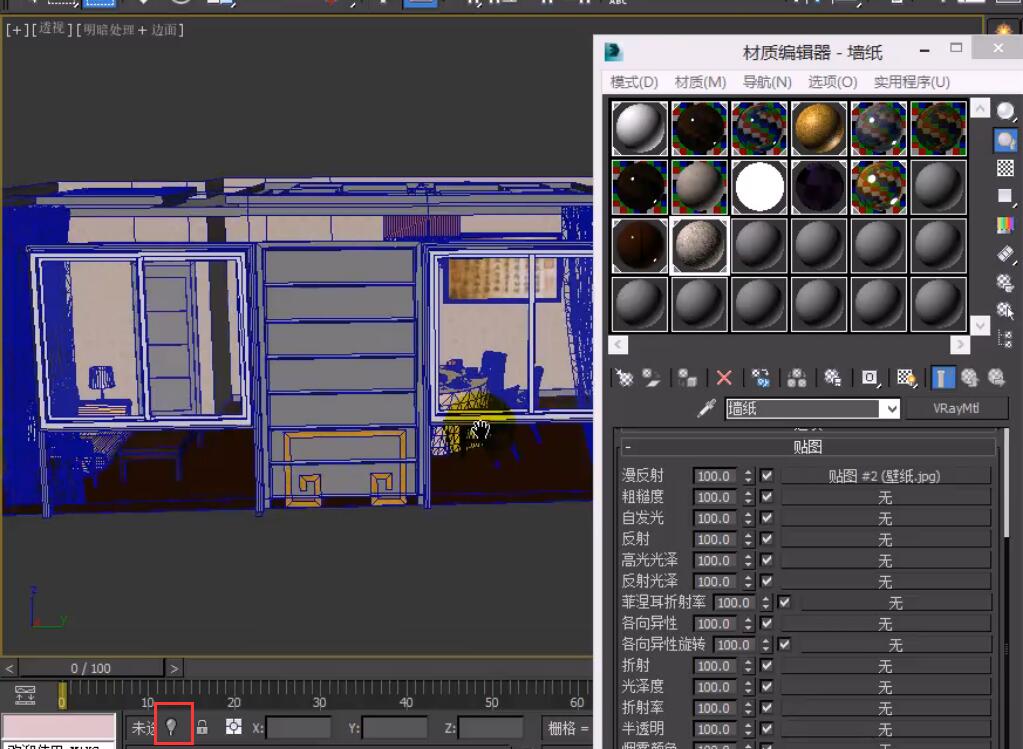Click the red X reset material icon
The width and height of the screenshot is (1023, 749).
click(724, 378)
